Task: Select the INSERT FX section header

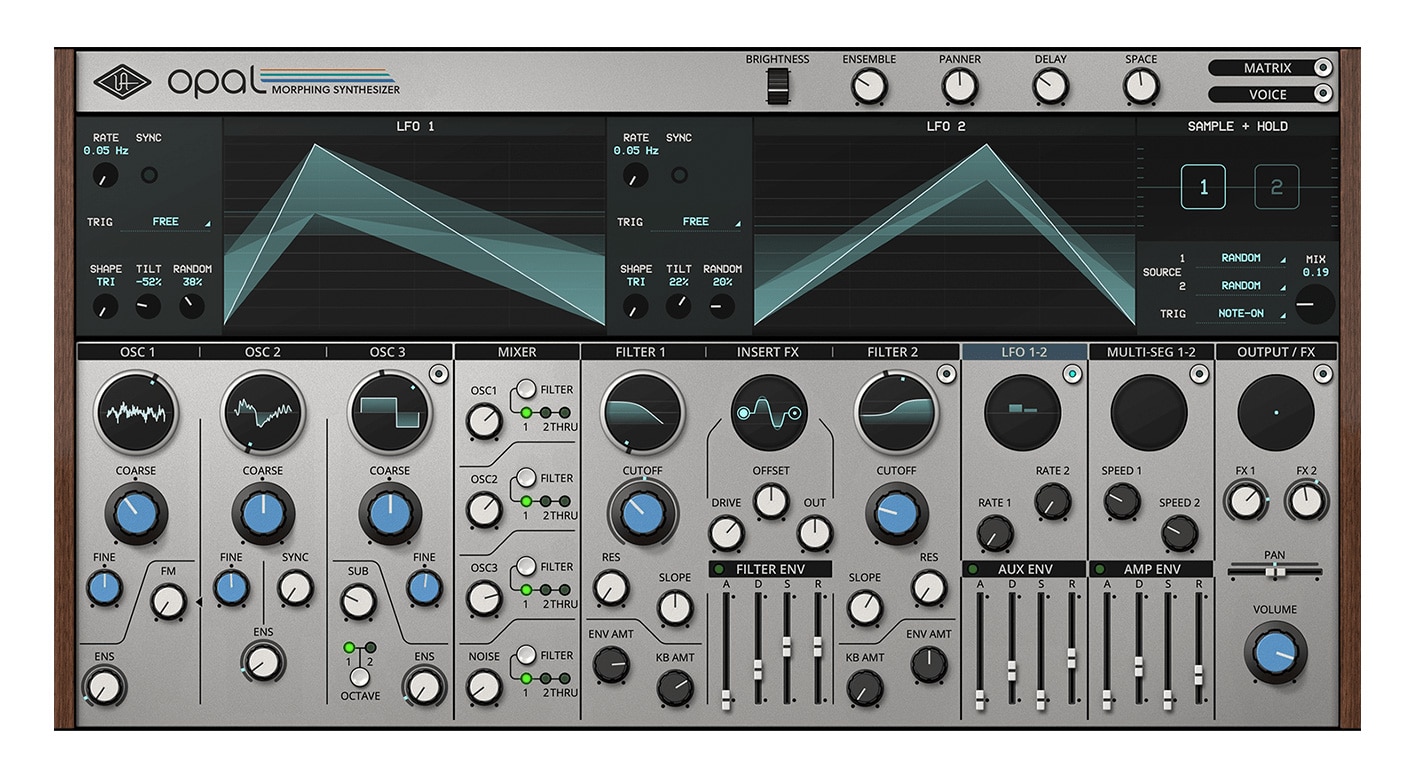Action: tap(768, 352)
